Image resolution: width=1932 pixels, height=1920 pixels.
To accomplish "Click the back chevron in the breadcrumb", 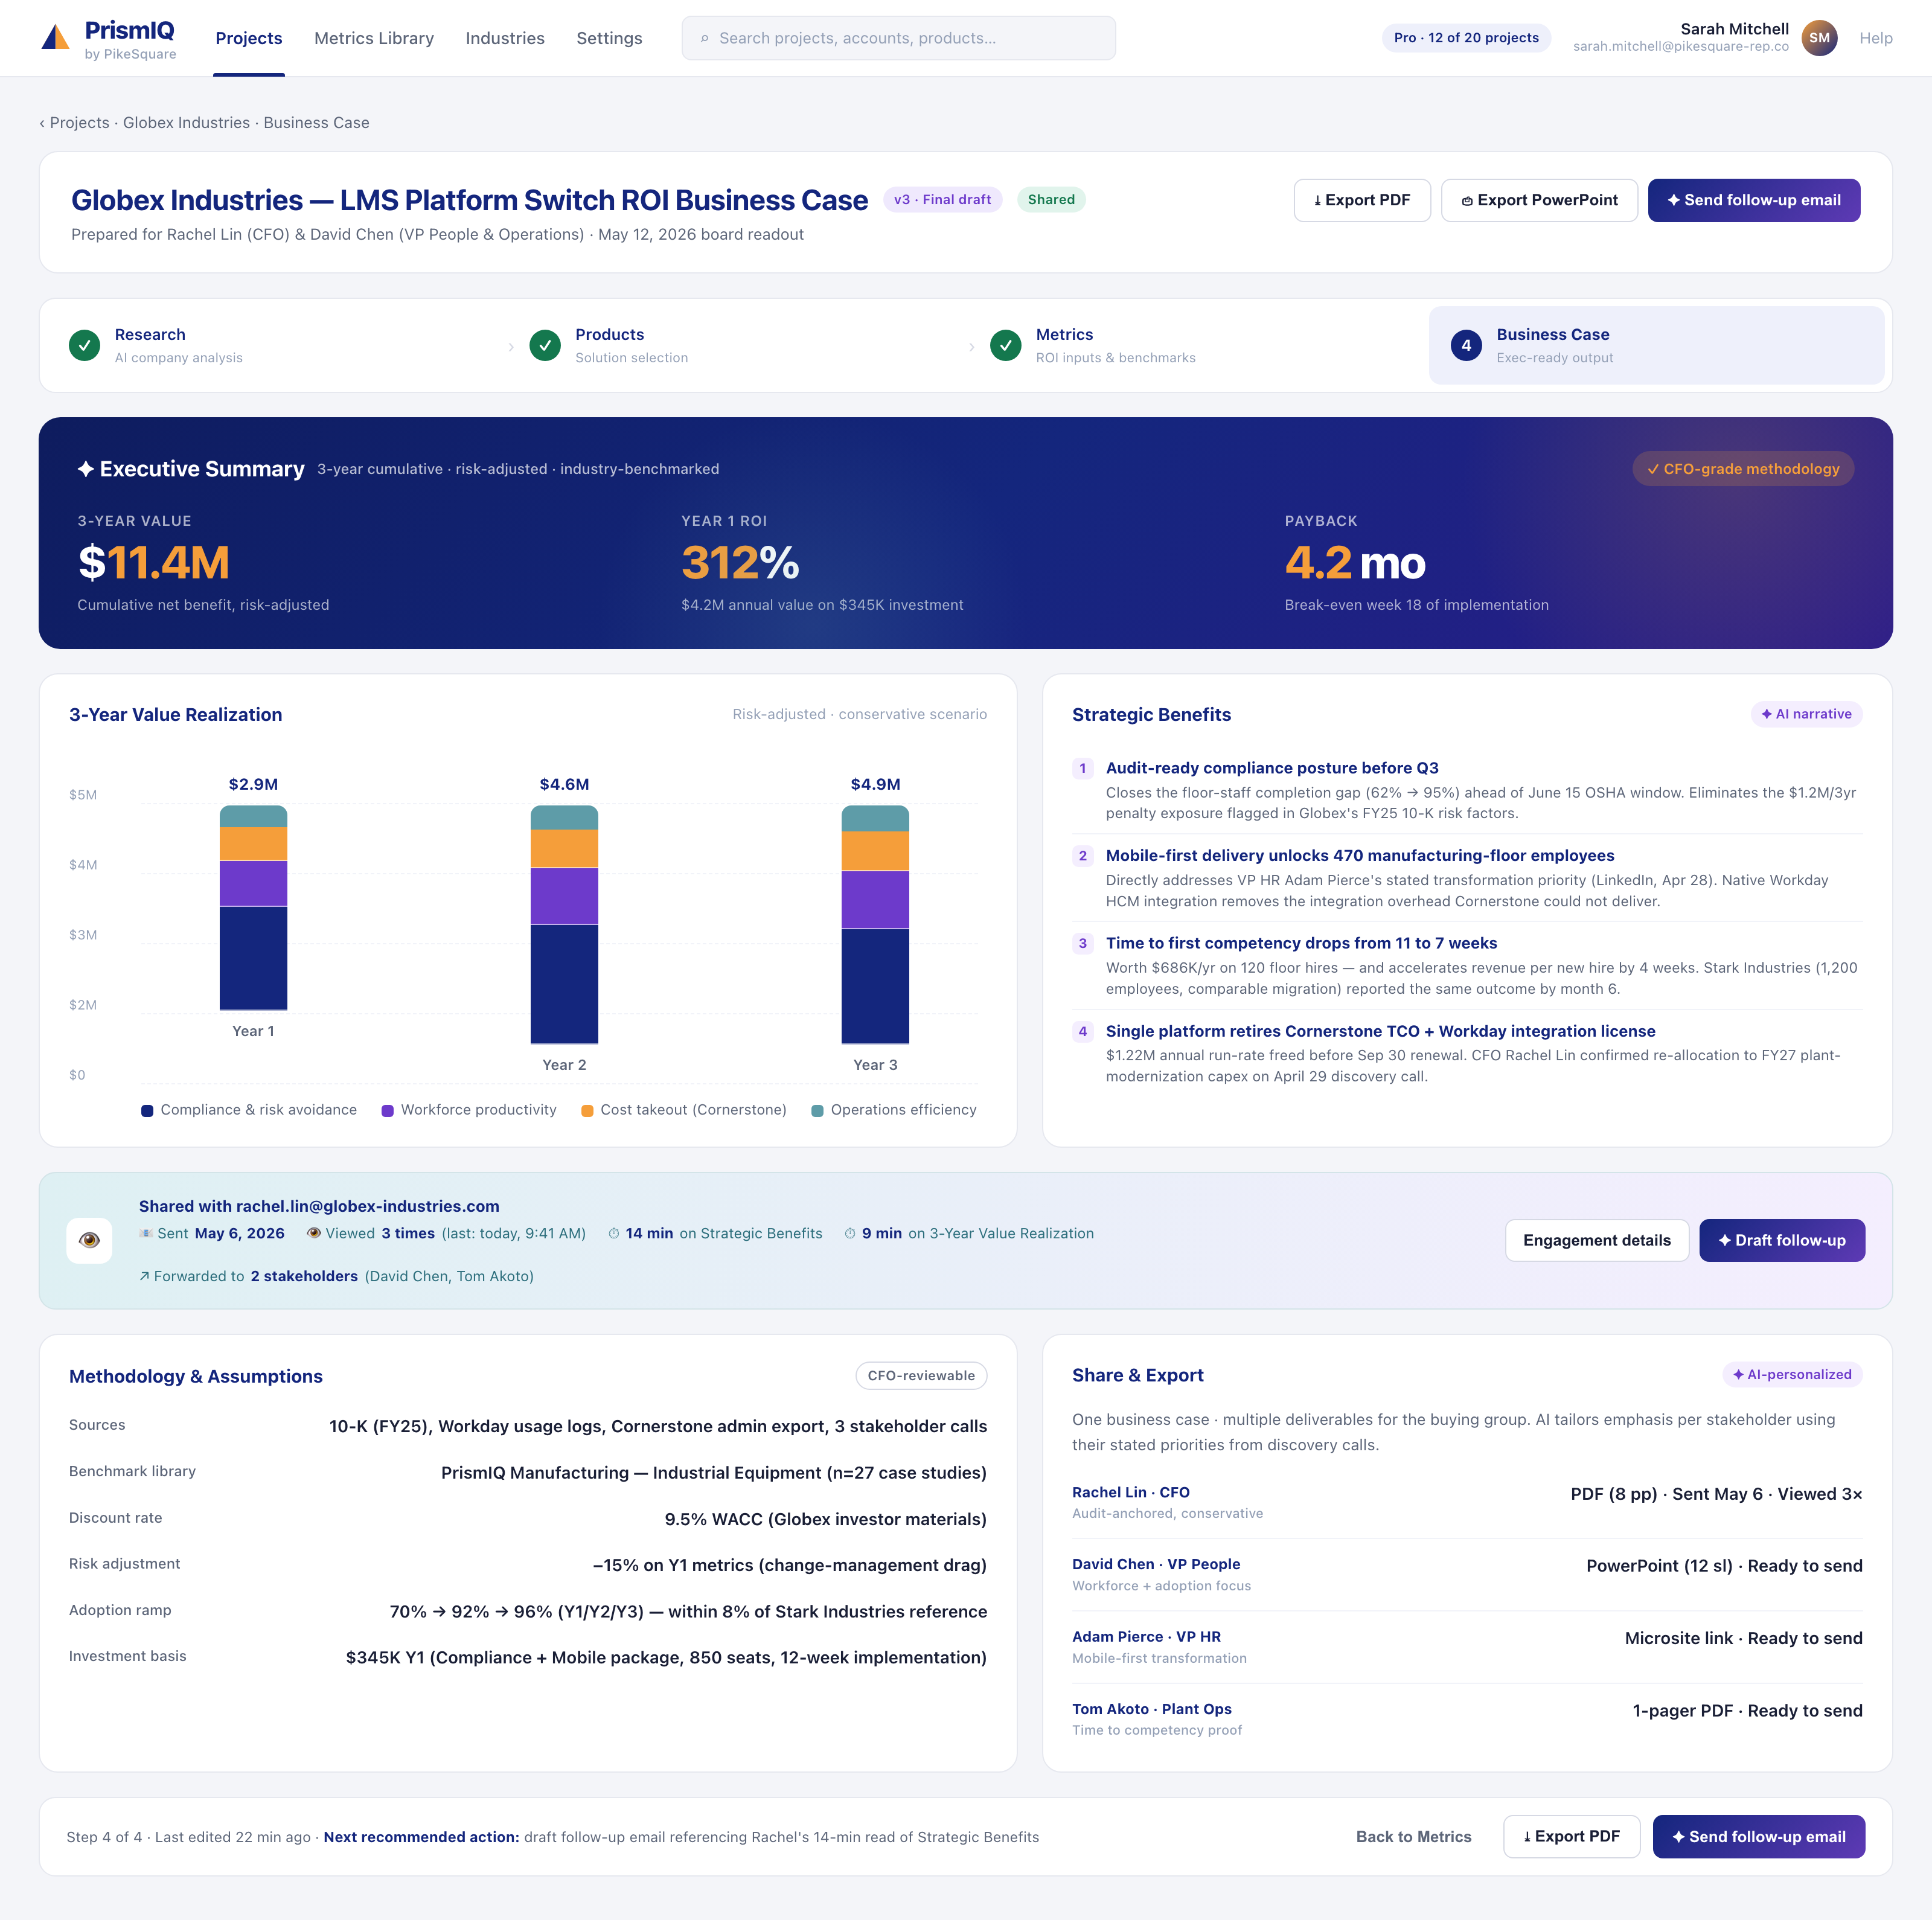I will [42, 123].
